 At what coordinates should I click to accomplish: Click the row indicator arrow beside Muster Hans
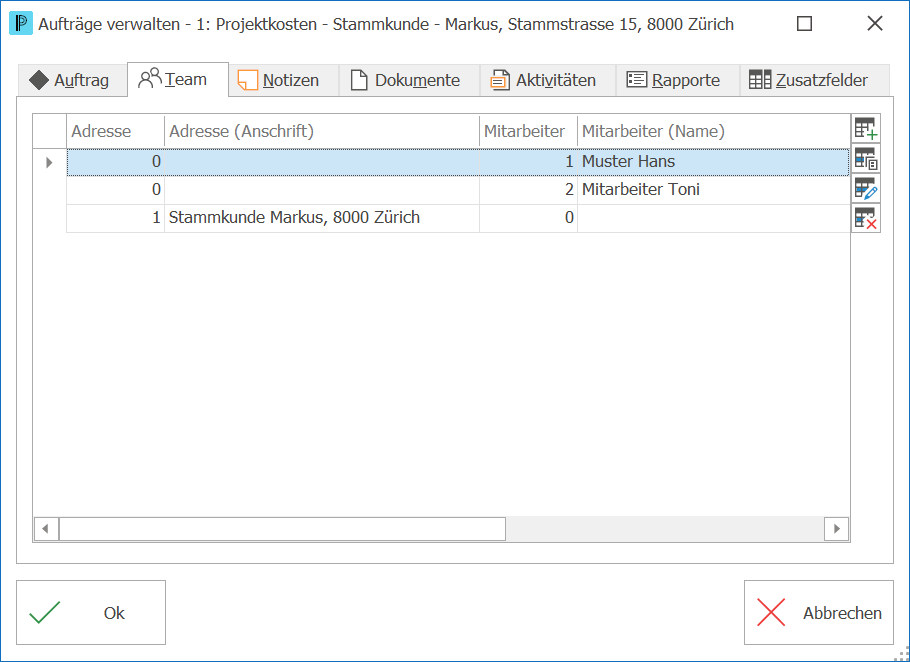click(x=49, y=162)
